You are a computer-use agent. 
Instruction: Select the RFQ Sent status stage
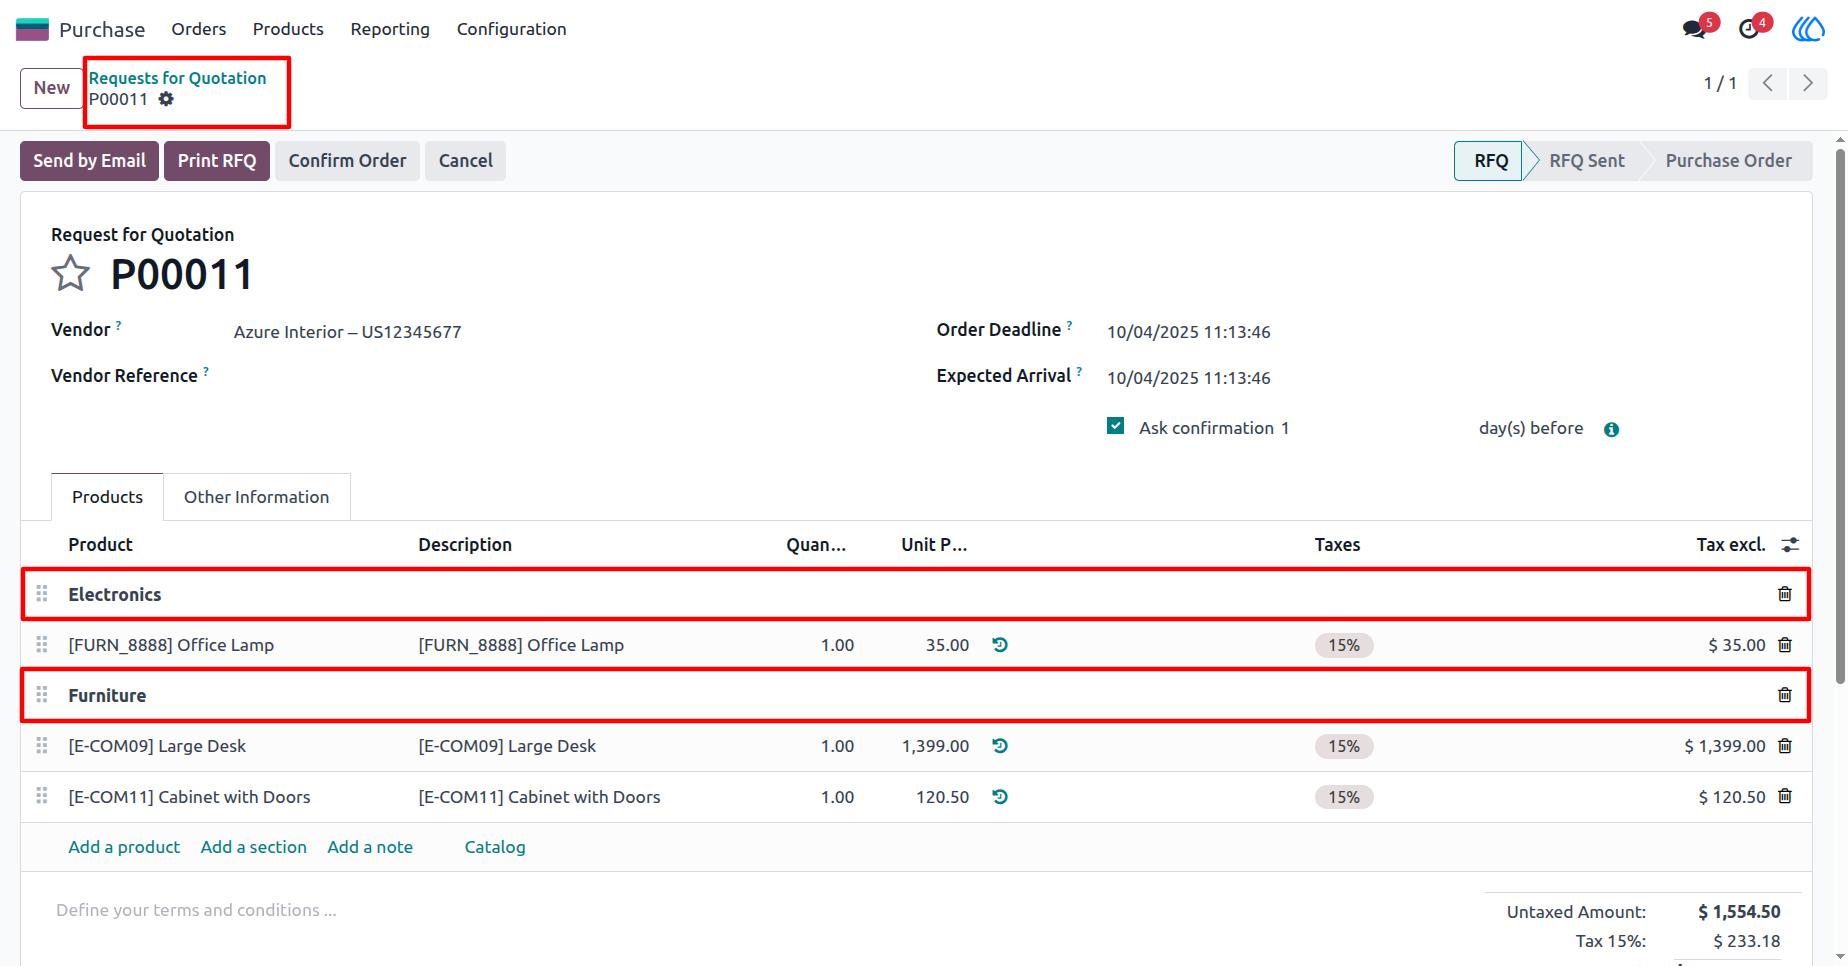(x=1586, y=161)
